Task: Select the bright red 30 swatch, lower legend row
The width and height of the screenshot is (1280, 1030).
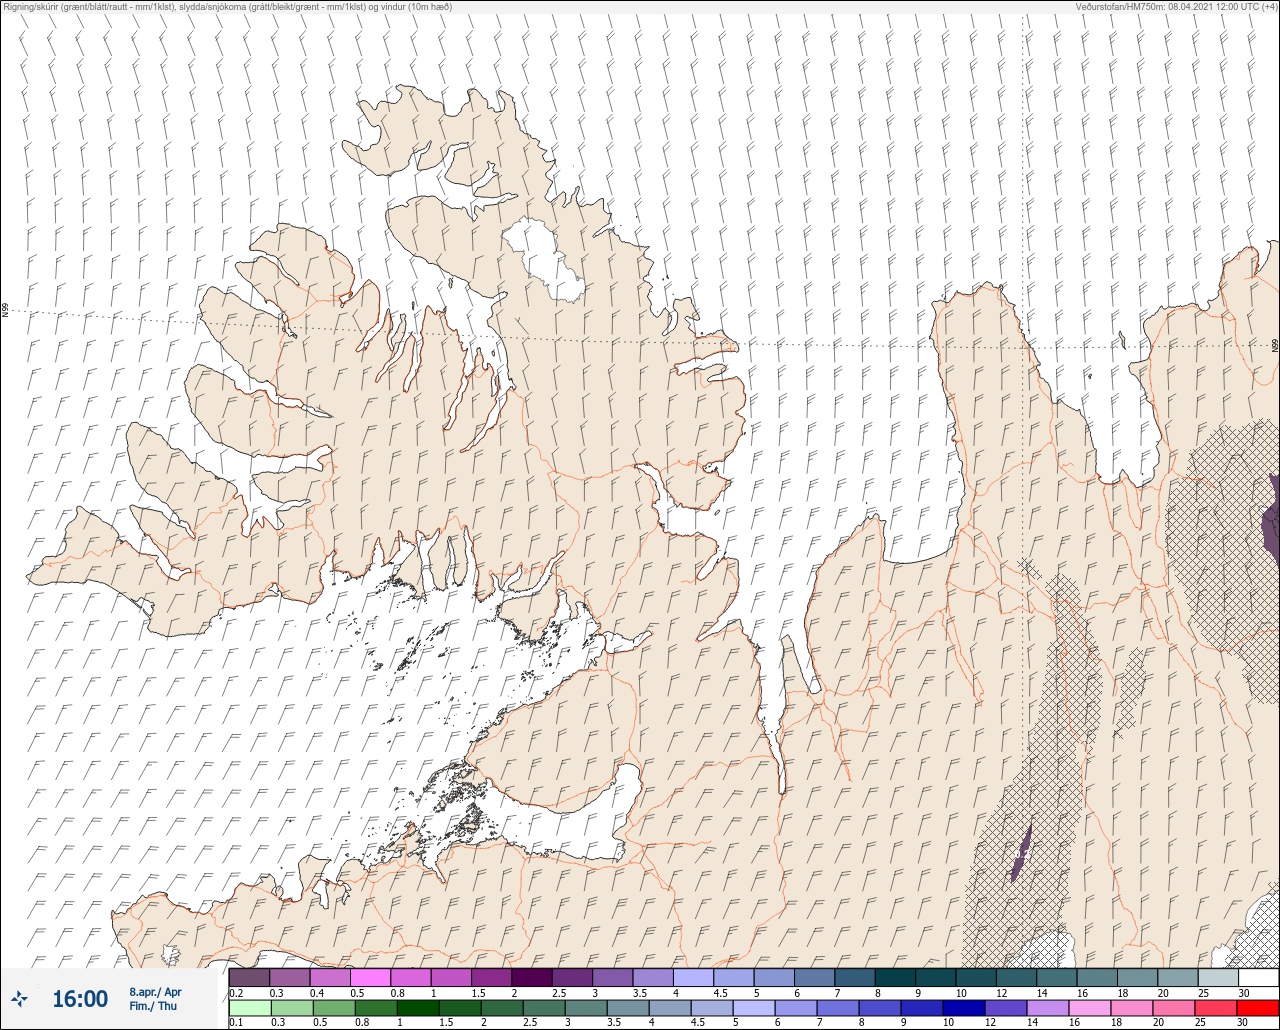Action: click(x=1257, y=1007)
